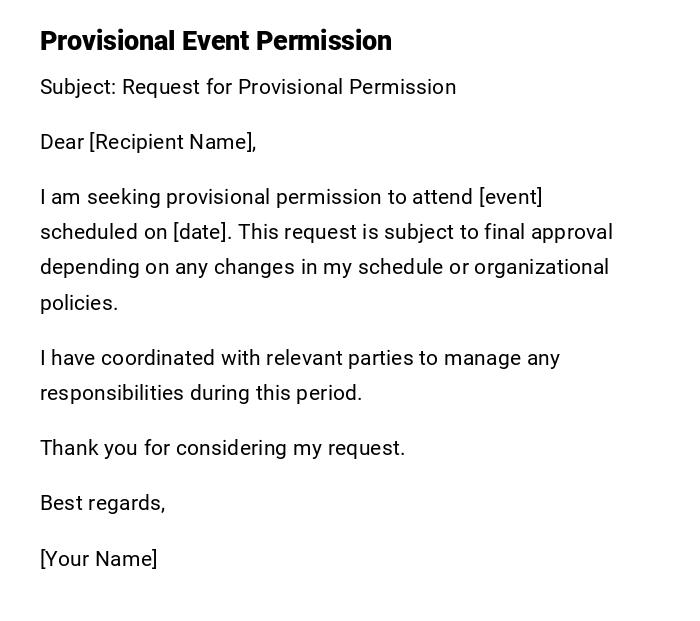Select the [Recipient Name] placeholder
Image resolution: width=700 pixels, height=621 pixels.
tap(172, 142)
